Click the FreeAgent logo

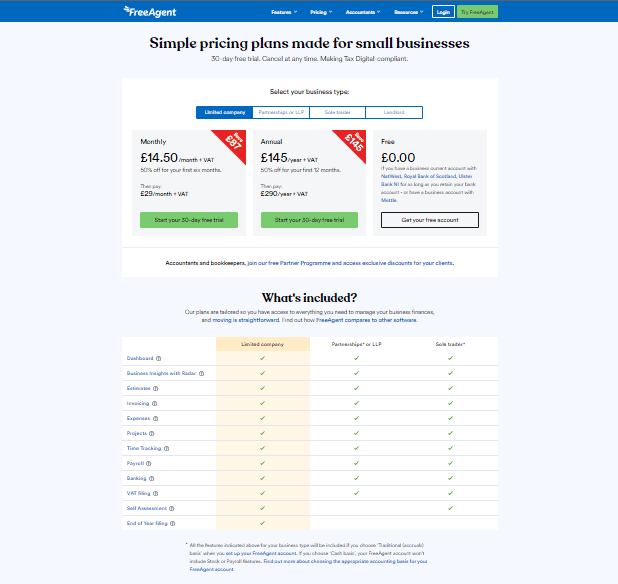click(149, 12)
